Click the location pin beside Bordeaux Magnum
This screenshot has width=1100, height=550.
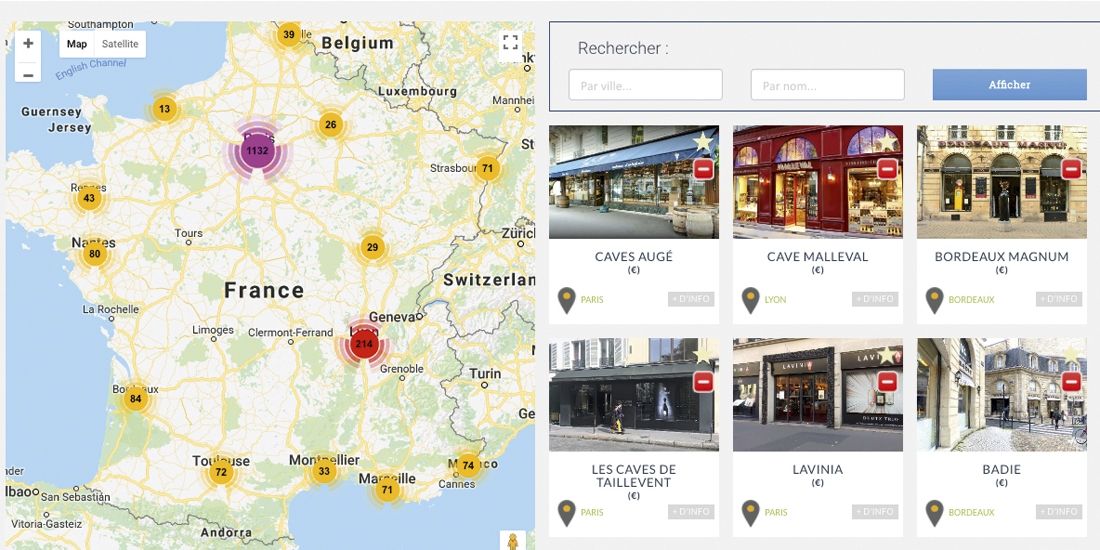934,300
